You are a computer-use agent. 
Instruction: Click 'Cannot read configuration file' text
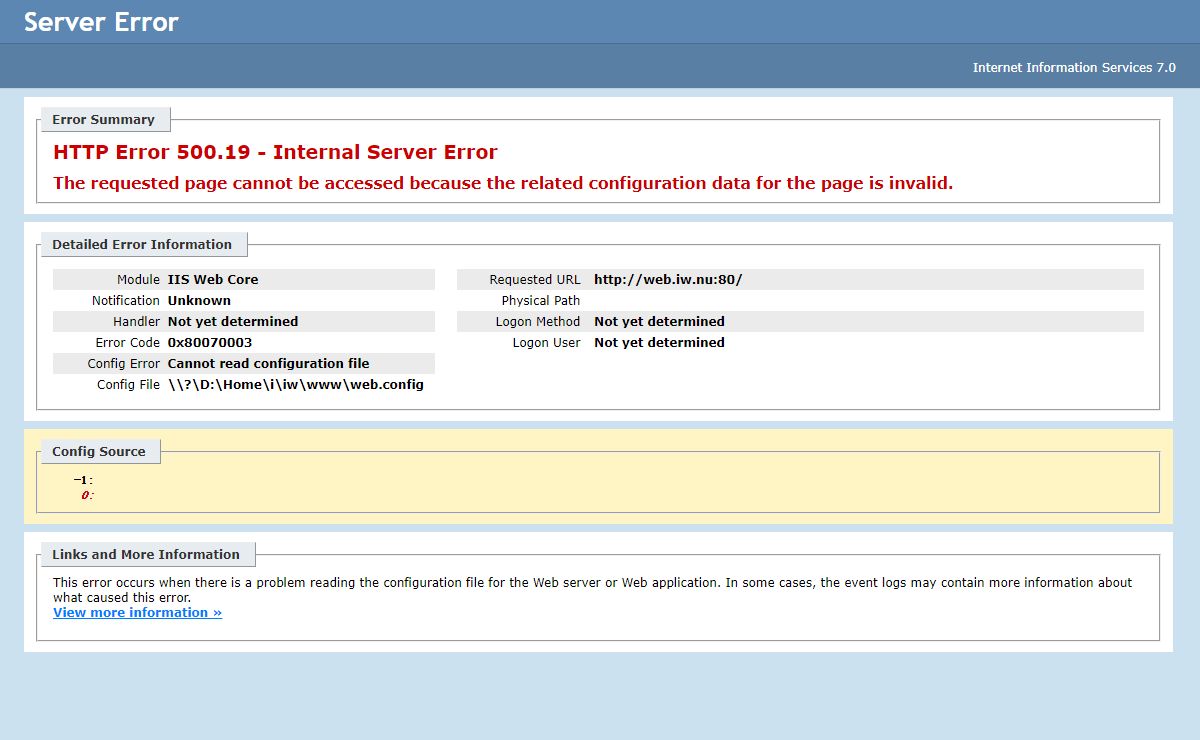(x=268, y=363)
